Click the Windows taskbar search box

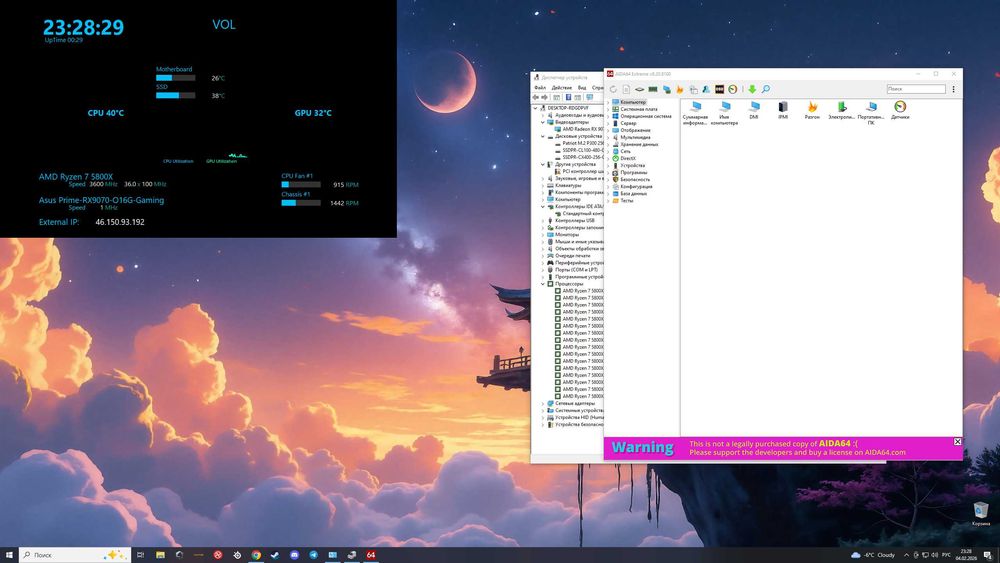(75, 555)
